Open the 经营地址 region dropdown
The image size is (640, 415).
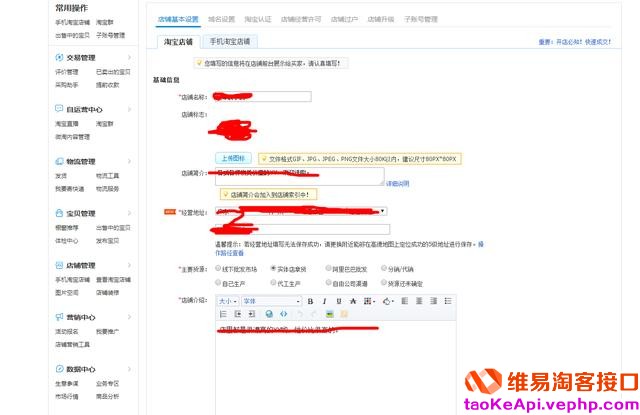click(x=301, y=211)
